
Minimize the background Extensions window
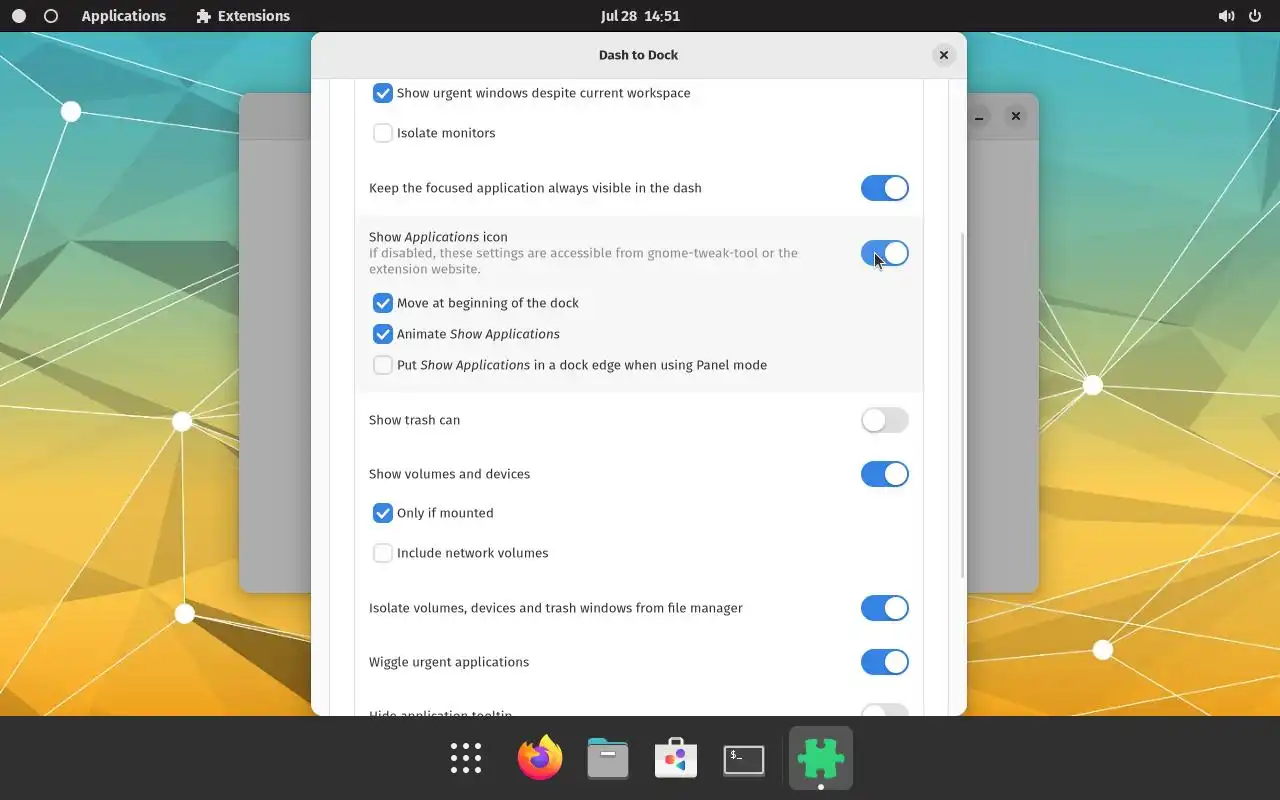pyautogui.click(x=979, y=116)
